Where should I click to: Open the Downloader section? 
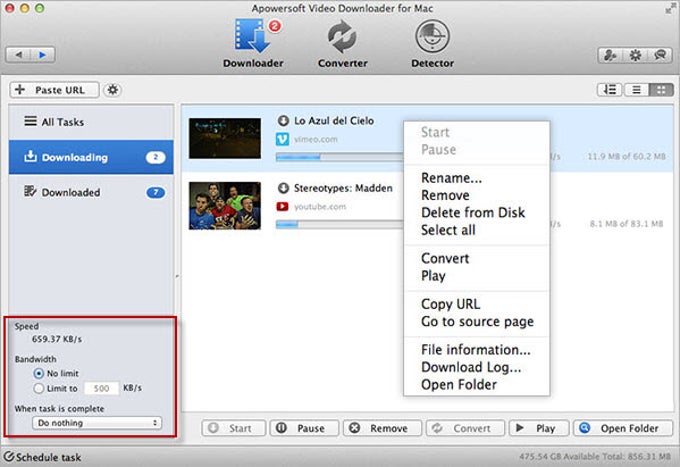pos(253,43)
